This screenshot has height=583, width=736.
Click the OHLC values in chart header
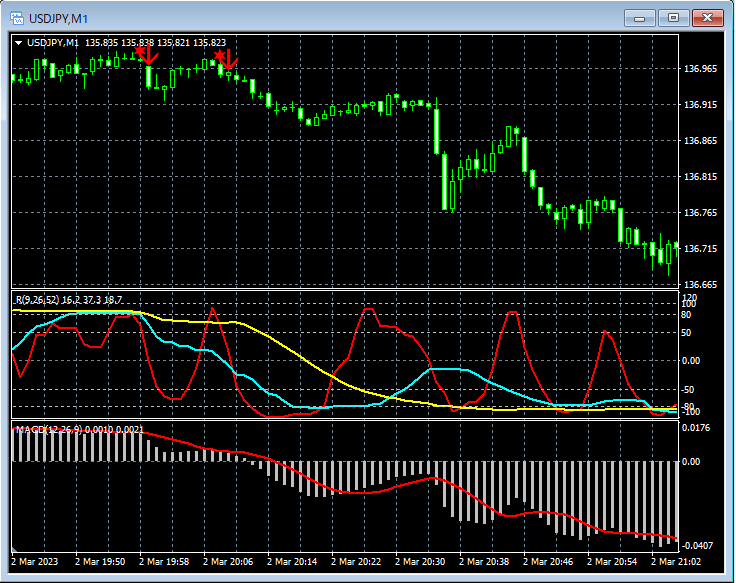pos(155,42)
